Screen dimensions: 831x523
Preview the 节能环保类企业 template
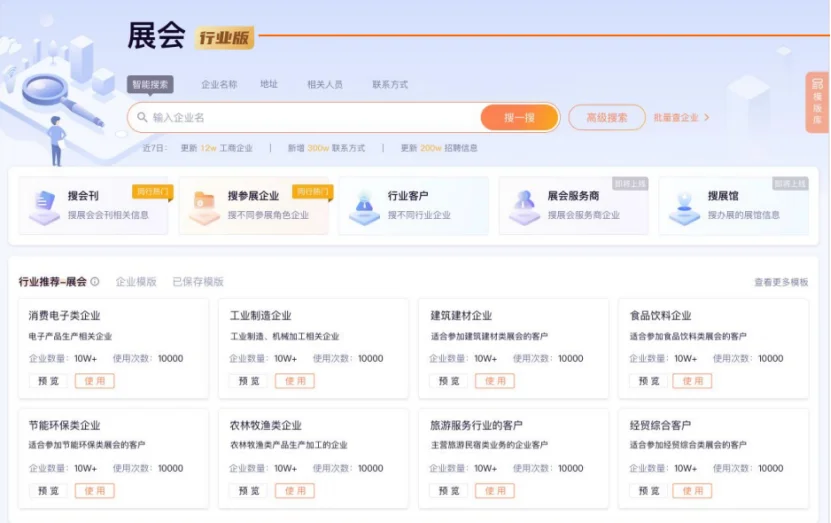coord(48,491)
